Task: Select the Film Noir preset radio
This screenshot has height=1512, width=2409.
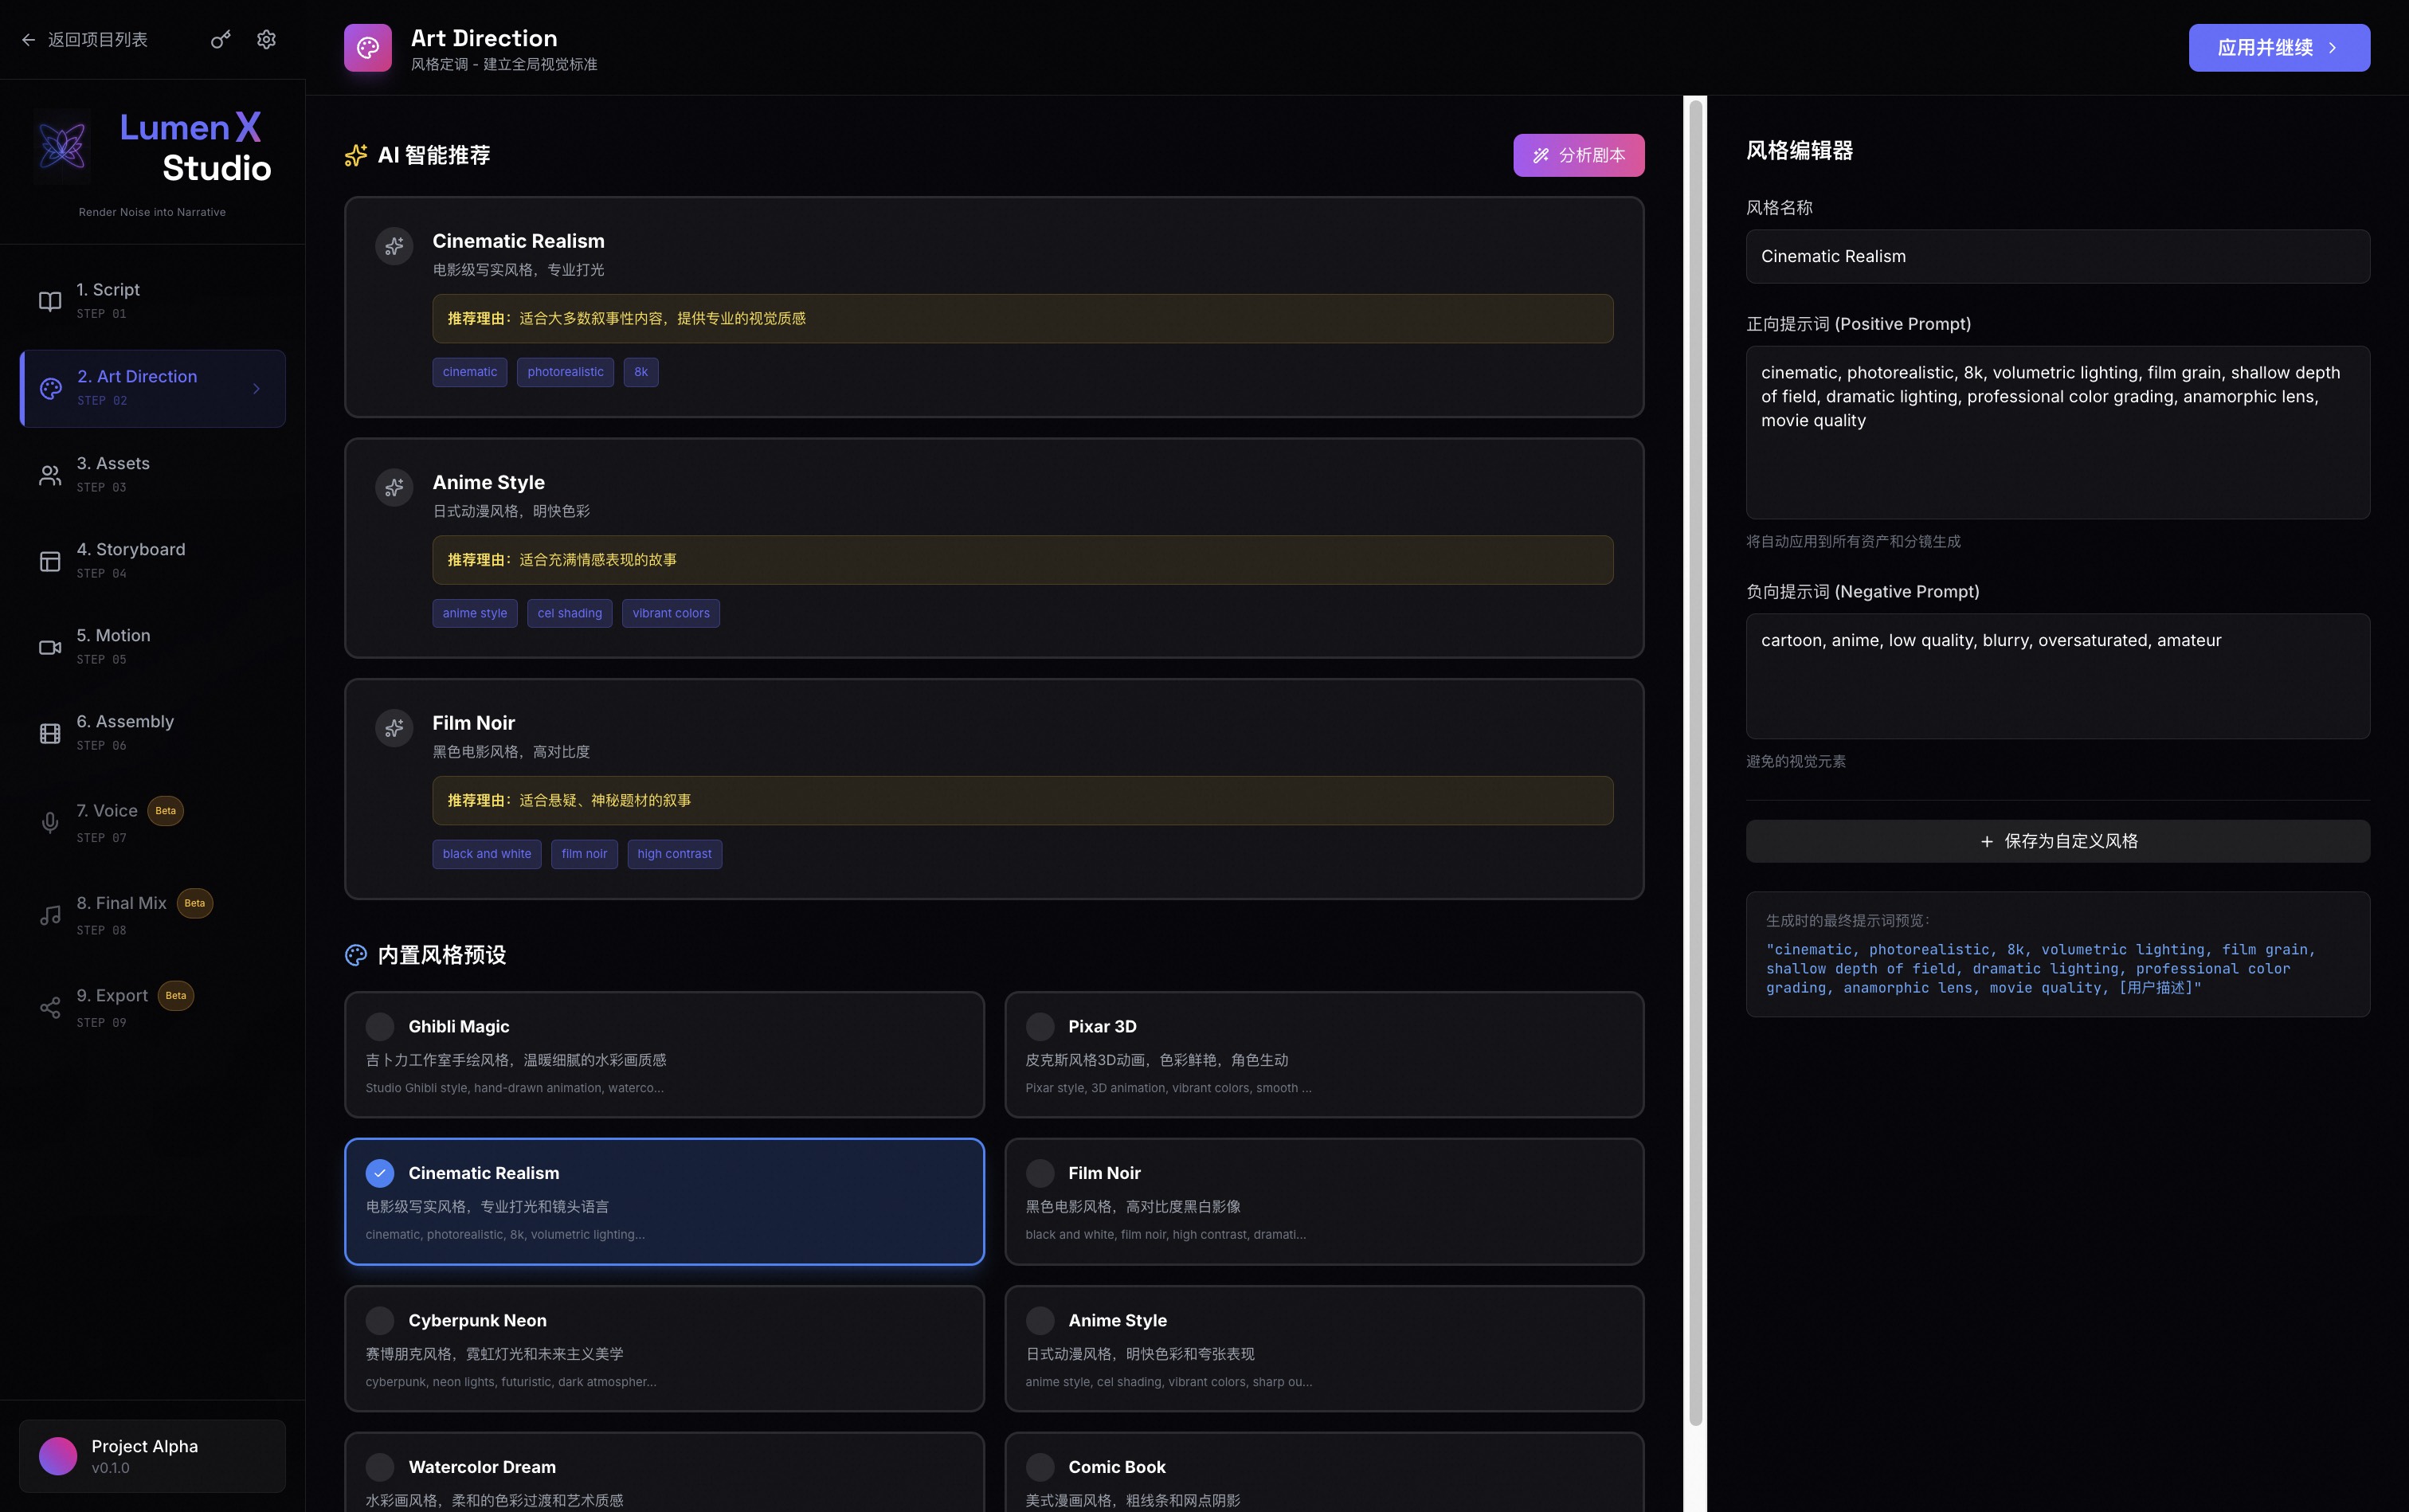Action: (x=1040, y=1173)
